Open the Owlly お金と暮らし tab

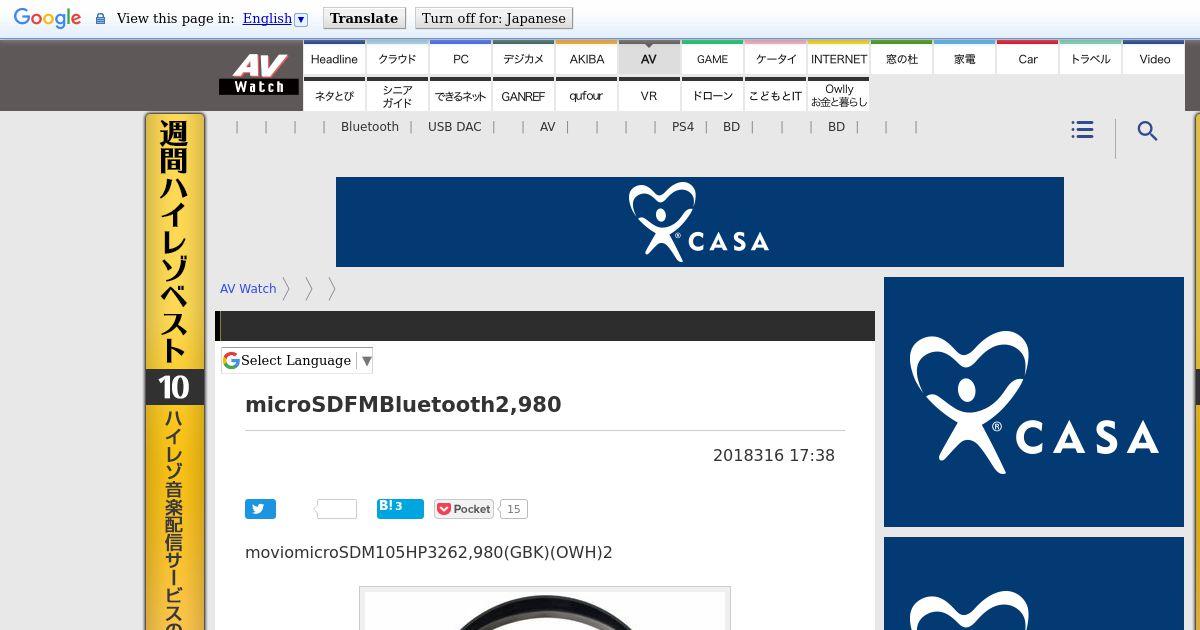point(838,95)
